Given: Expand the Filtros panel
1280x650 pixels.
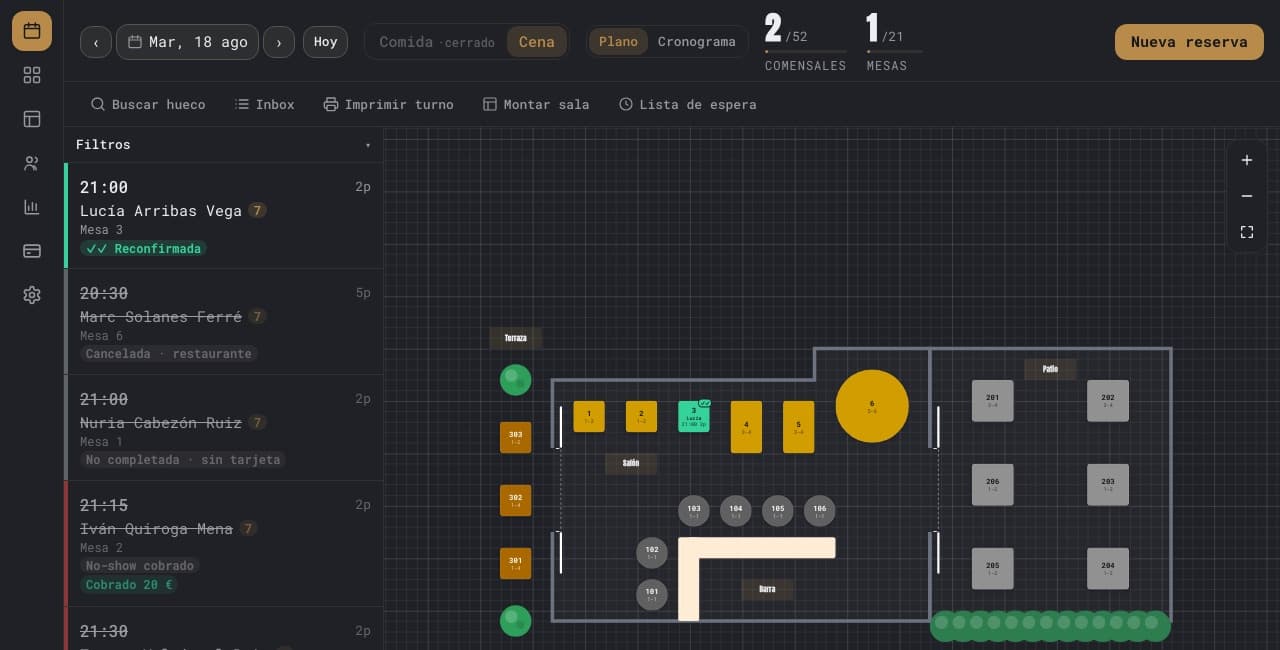Looking at the screenshot, I should 223,144.
